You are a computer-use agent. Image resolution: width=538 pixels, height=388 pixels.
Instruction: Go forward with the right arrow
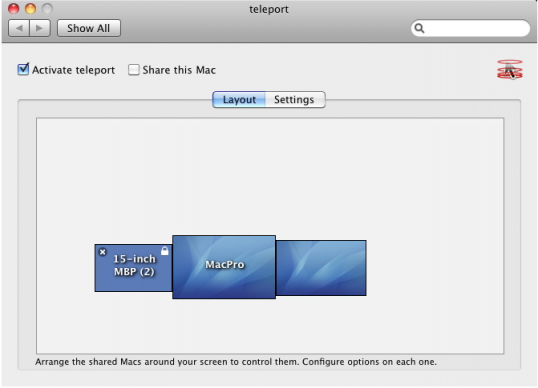coord(40,28)
